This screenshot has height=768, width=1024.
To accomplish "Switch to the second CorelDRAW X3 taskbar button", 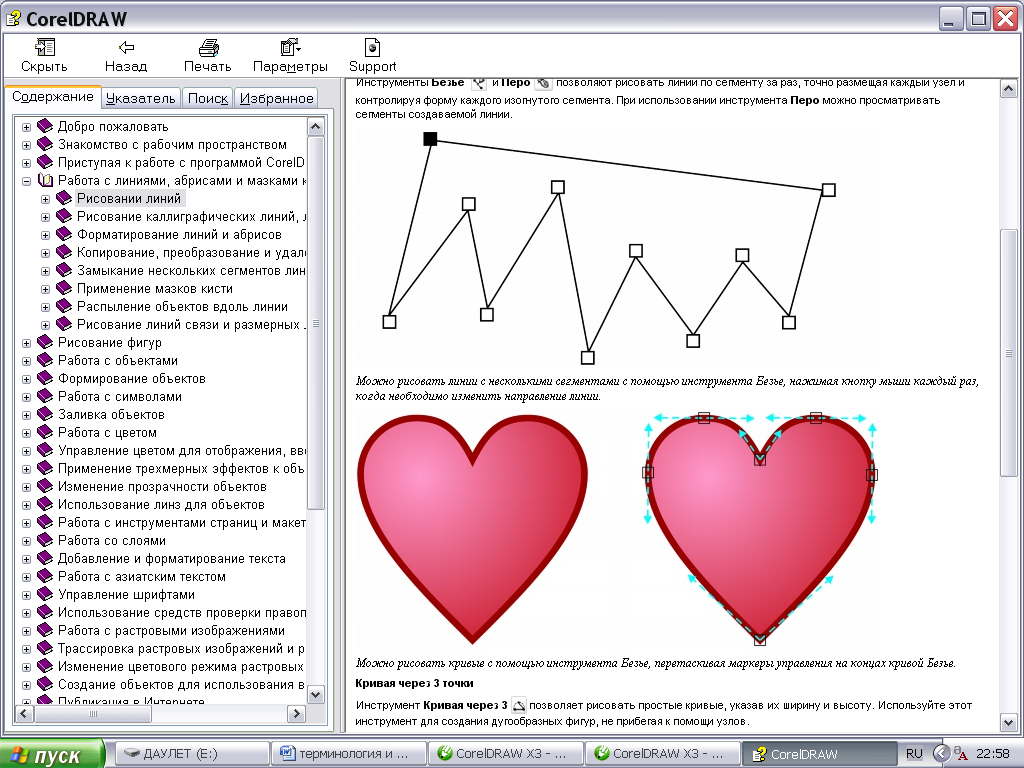I will 662,754.
